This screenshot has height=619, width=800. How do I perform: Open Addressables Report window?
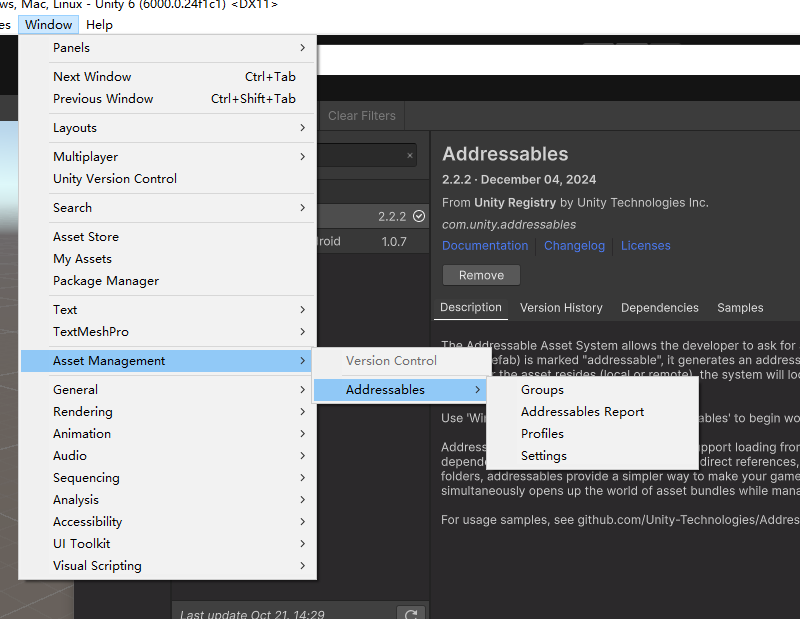[x=592, y=412]
